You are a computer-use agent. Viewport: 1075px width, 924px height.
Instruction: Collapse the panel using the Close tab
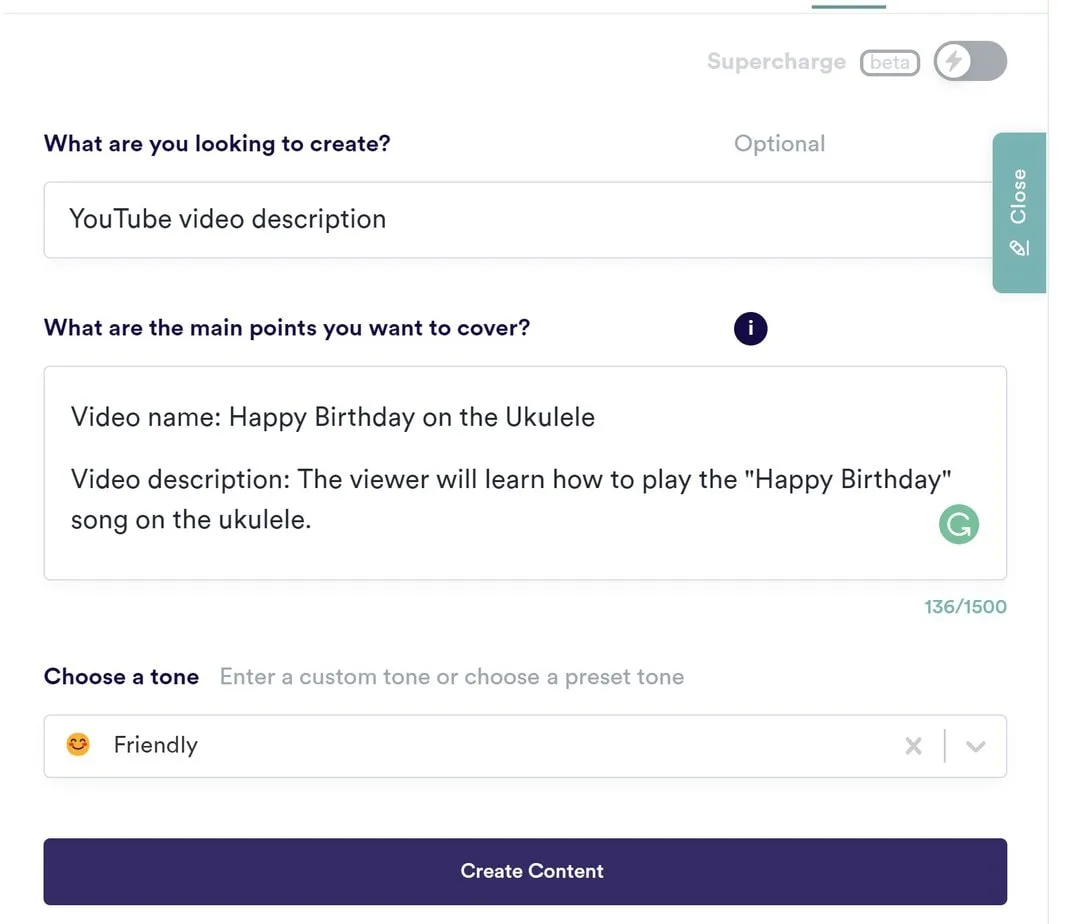pos(1018,198)
